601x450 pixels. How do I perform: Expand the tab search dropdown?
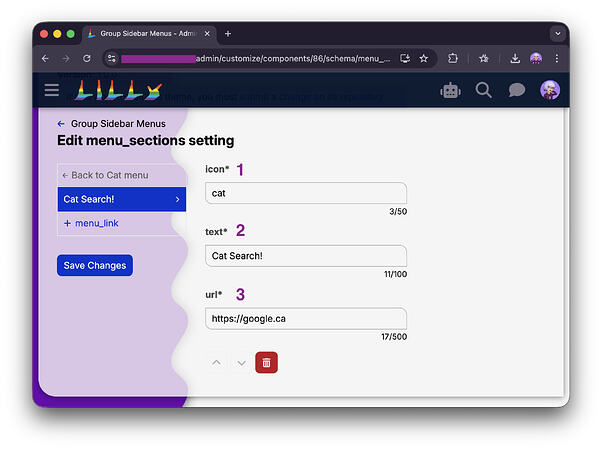(x=558, y=34)
